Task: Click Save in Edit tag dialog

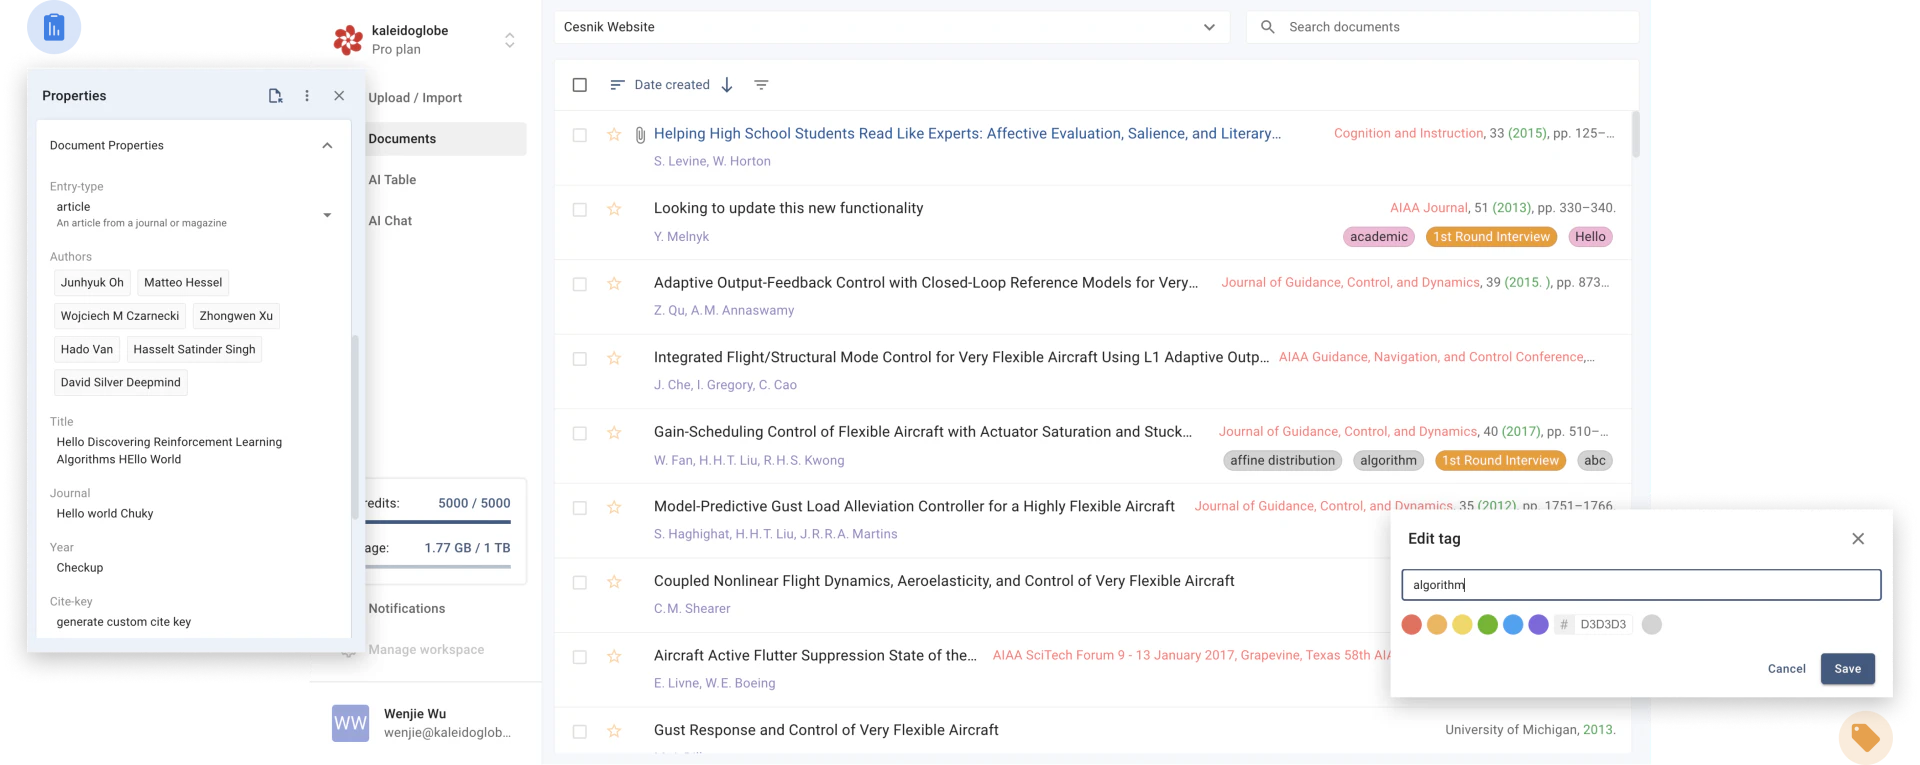Action: [1847, 669]
